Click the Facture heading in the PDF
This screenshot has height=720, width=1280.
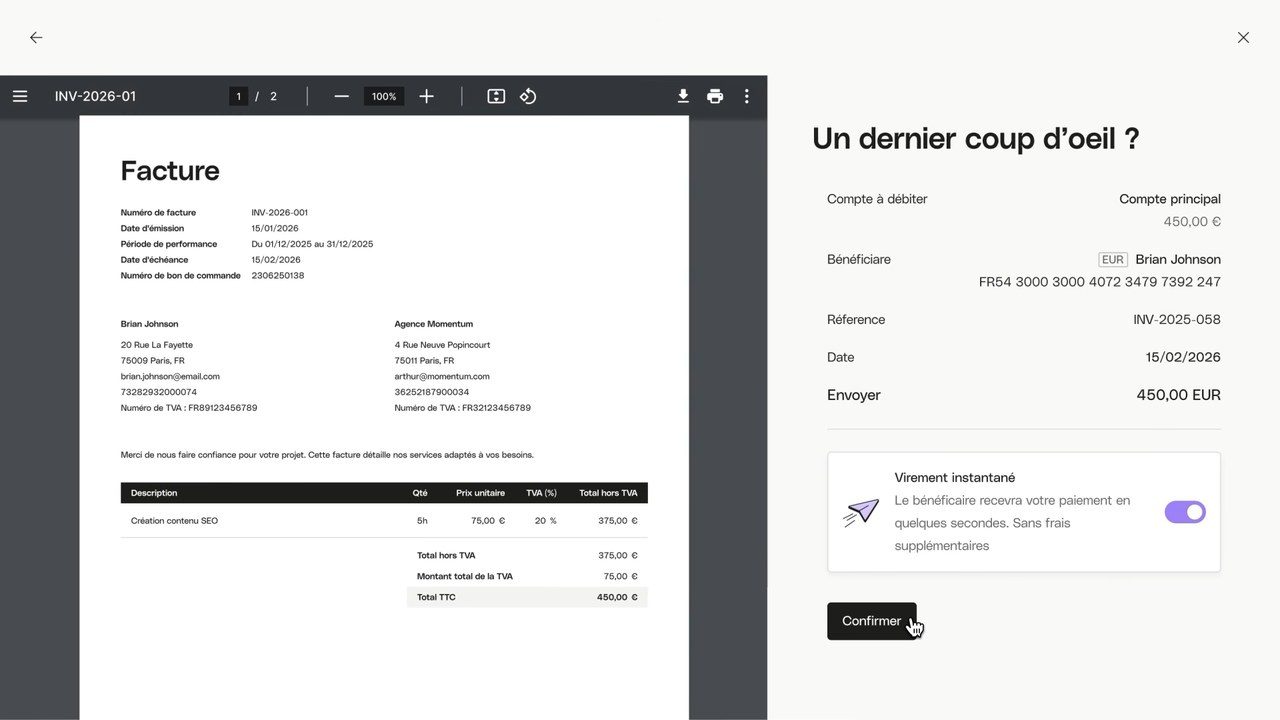pyautogui.click(x=170, y=171)
